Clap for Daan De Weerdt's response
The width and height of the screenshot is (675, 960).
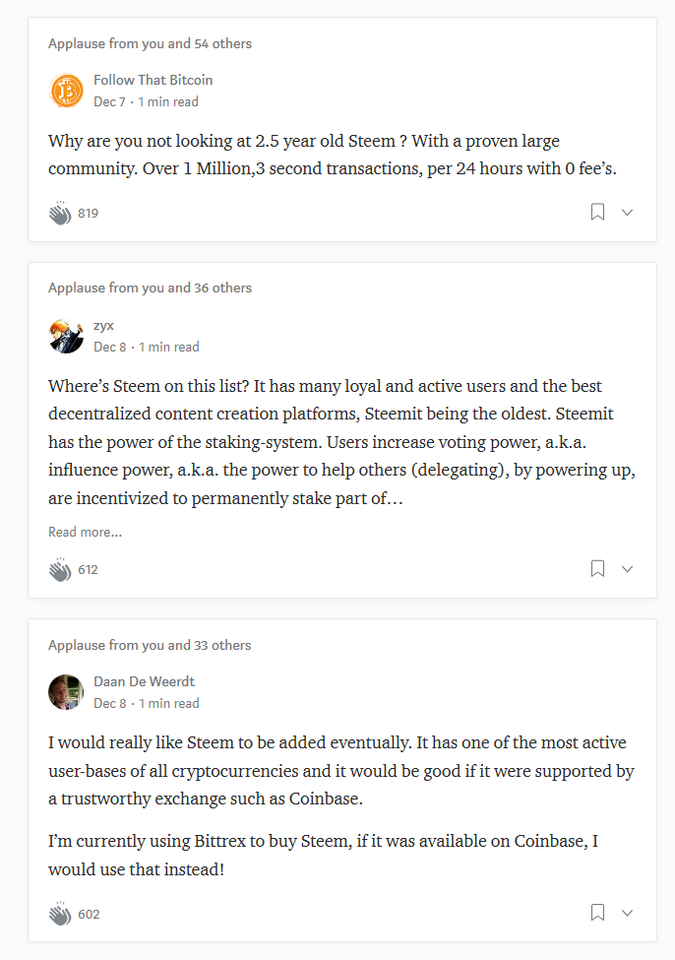(x=60, y=913)
